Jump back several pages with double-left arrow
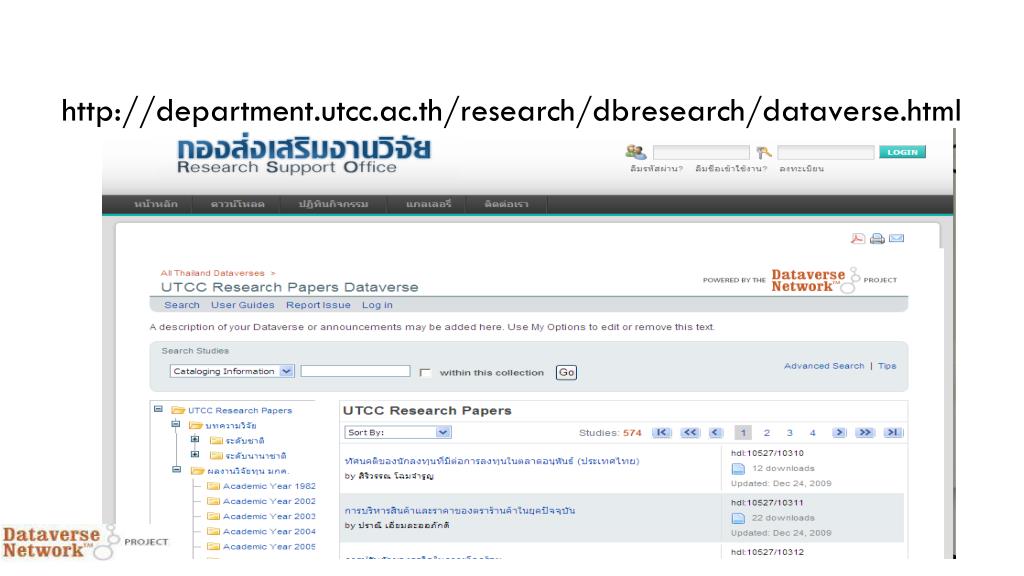Image resolution: width=1024 pixels, height=576 pixels. click(690, 432)
